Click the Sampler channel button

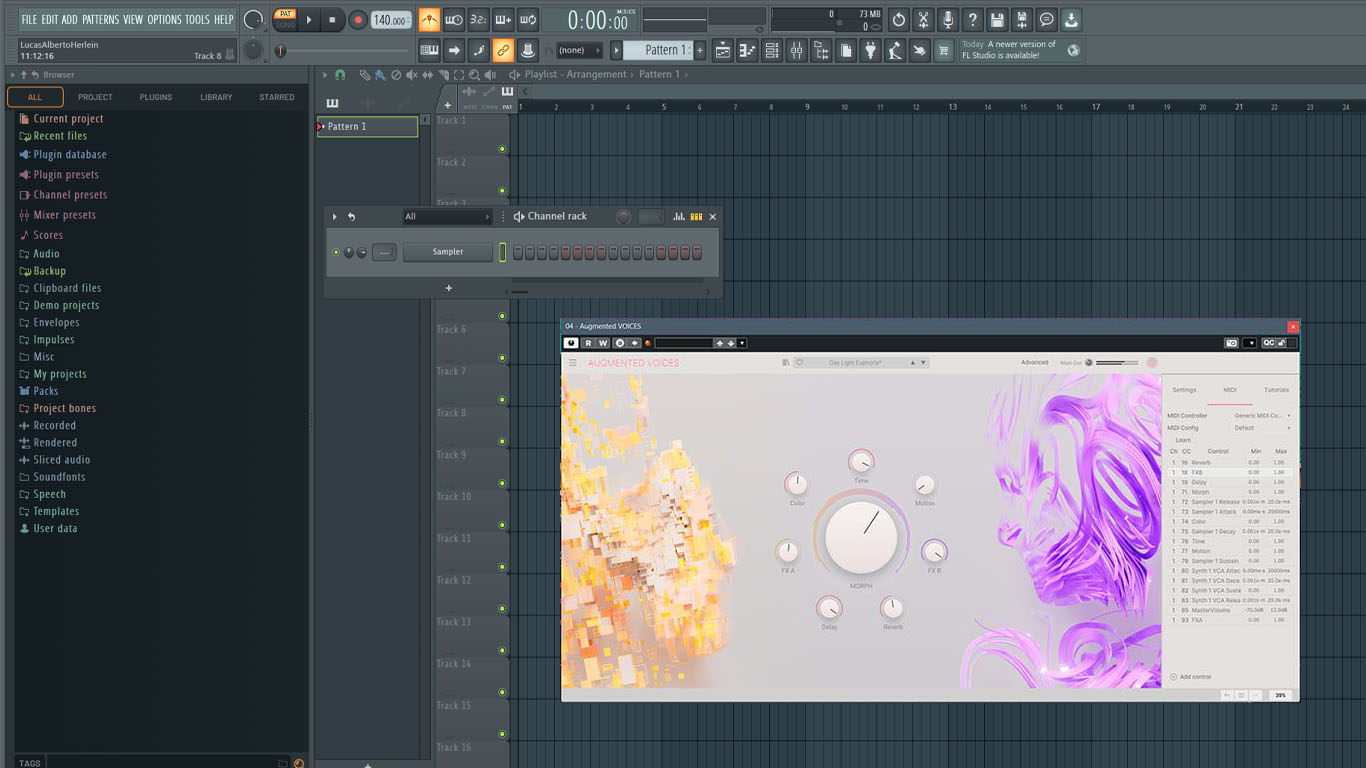[x=448, y=252]
